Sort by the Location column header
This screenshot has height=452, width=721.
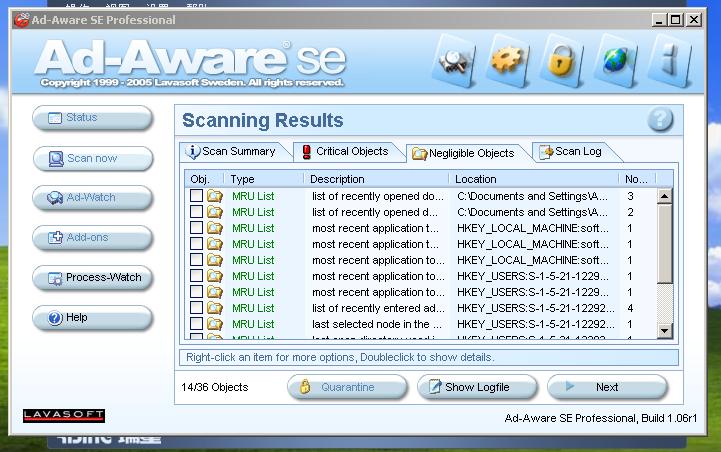pos(534,179)
